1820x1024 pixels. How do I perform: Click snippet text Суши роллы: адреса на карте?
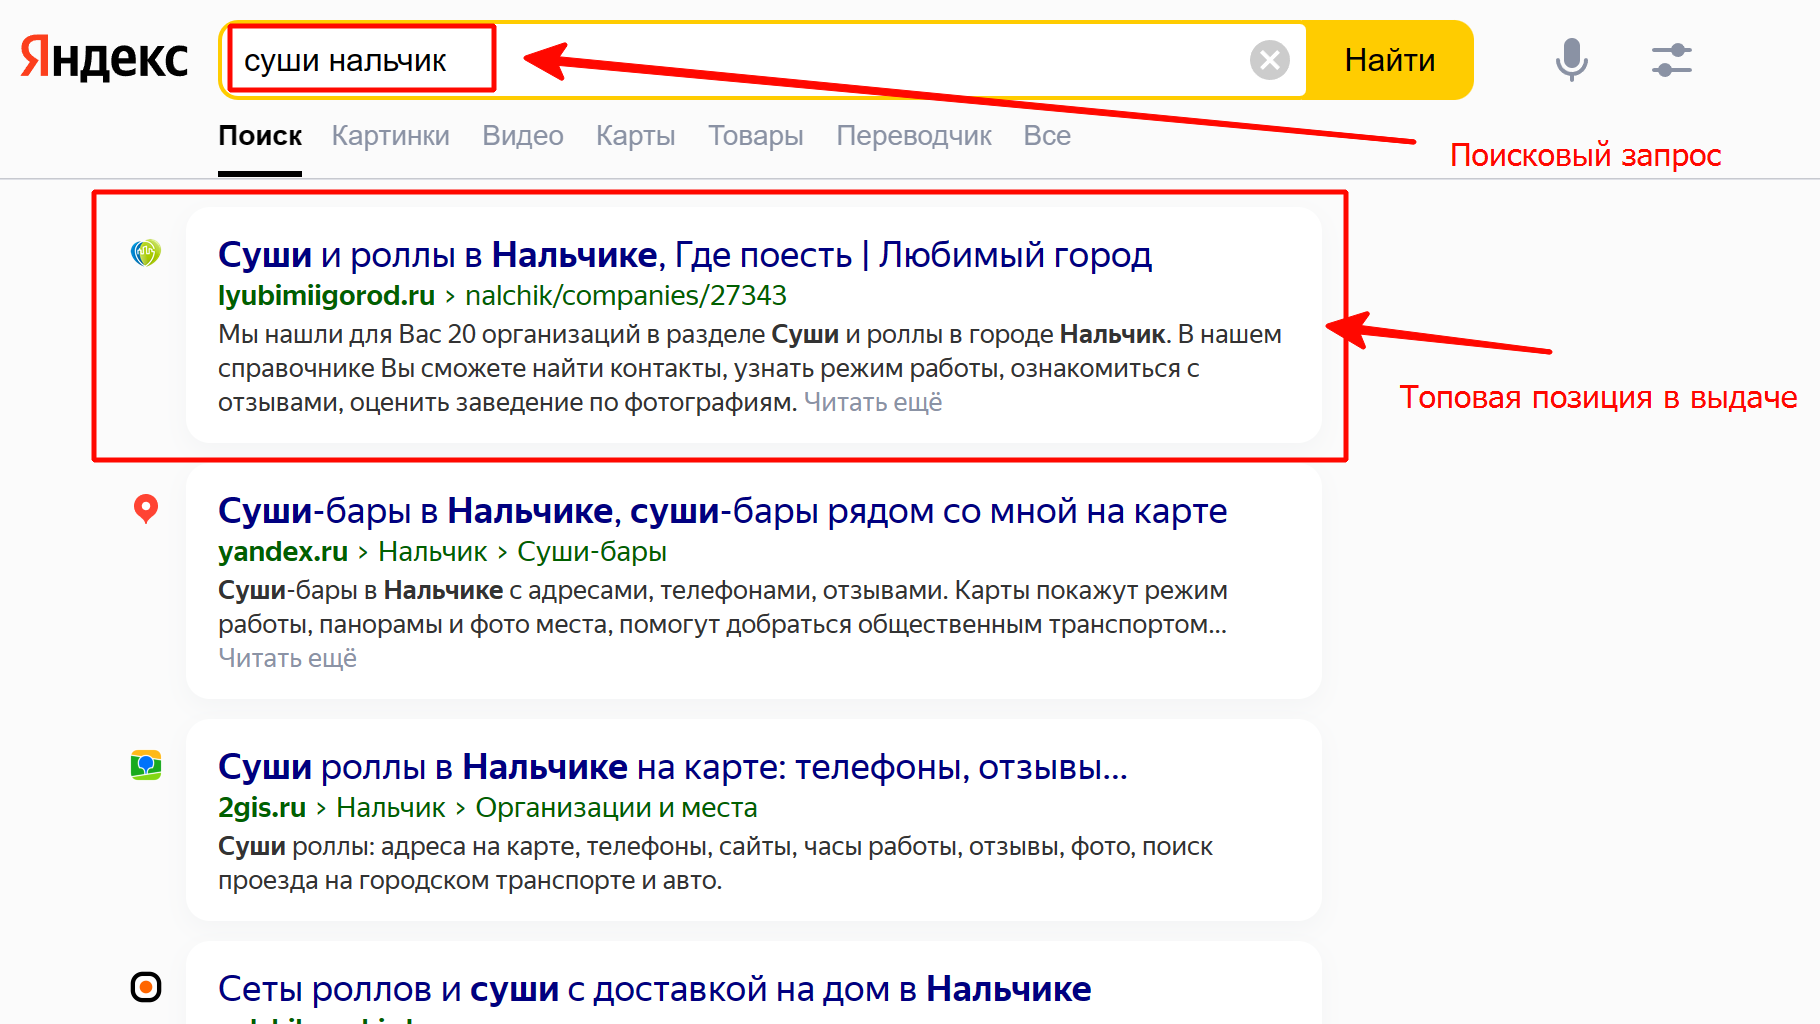[715, 863]
